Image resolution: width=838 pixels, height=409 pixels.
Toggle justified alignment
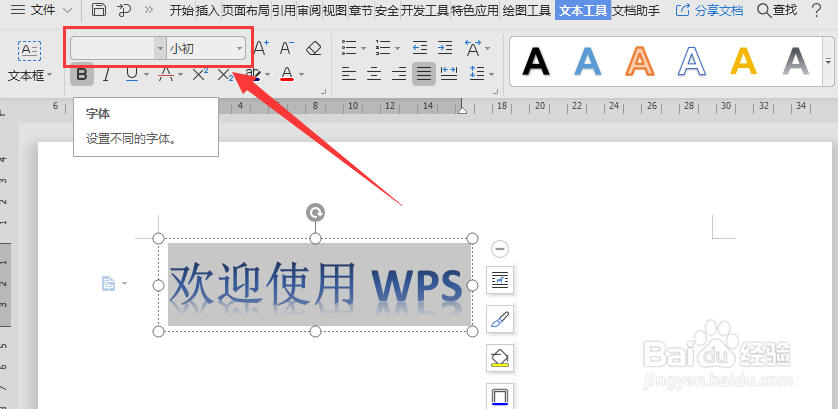click(x=424, y=74)
